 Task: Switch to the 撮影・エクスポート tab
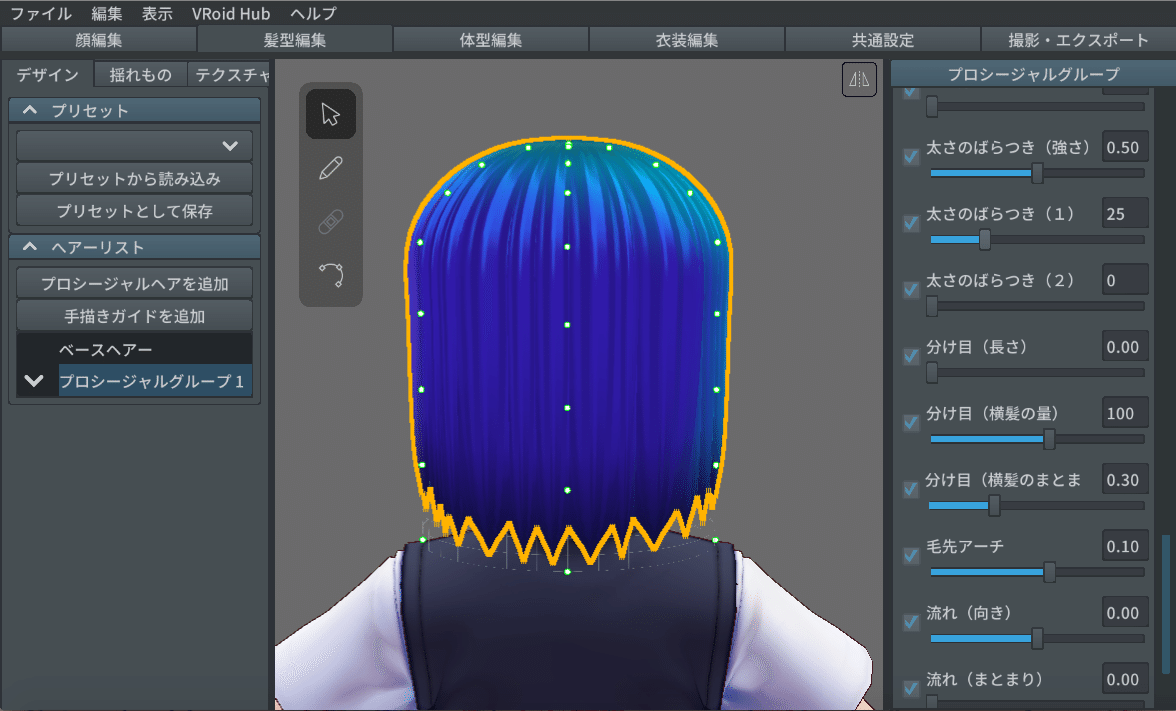coord(1078,40)
